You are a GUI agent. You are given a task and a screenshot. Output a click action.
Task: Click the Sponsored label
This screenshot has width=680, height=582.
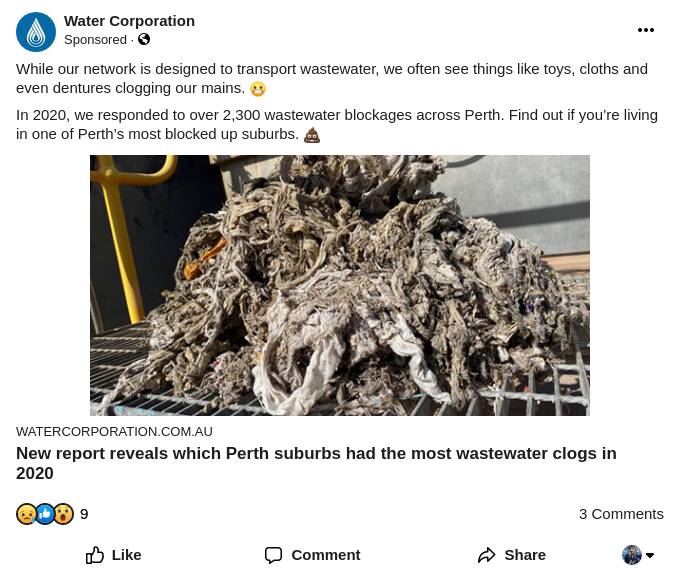(95, 40)
